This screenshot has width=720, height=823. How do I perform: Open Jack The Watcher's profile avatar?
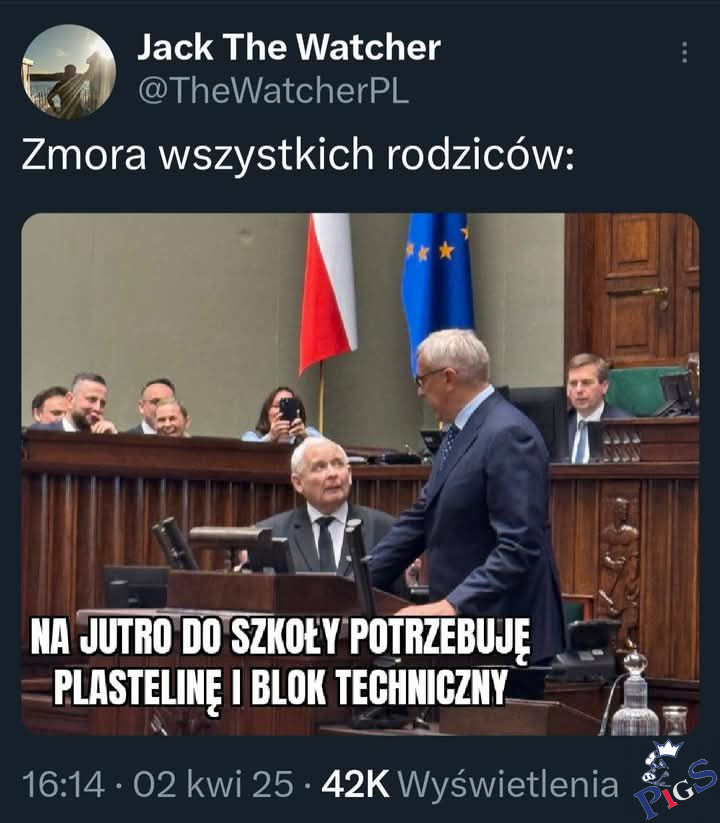69,72
